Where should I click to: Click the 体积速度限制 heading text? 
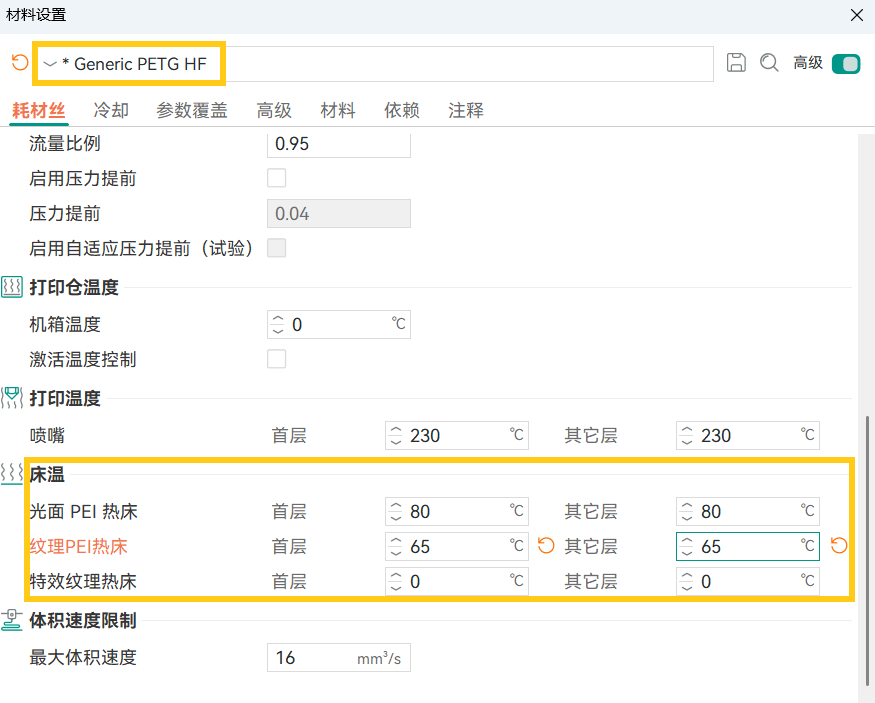pyautogui.click(x=83, y=620)
